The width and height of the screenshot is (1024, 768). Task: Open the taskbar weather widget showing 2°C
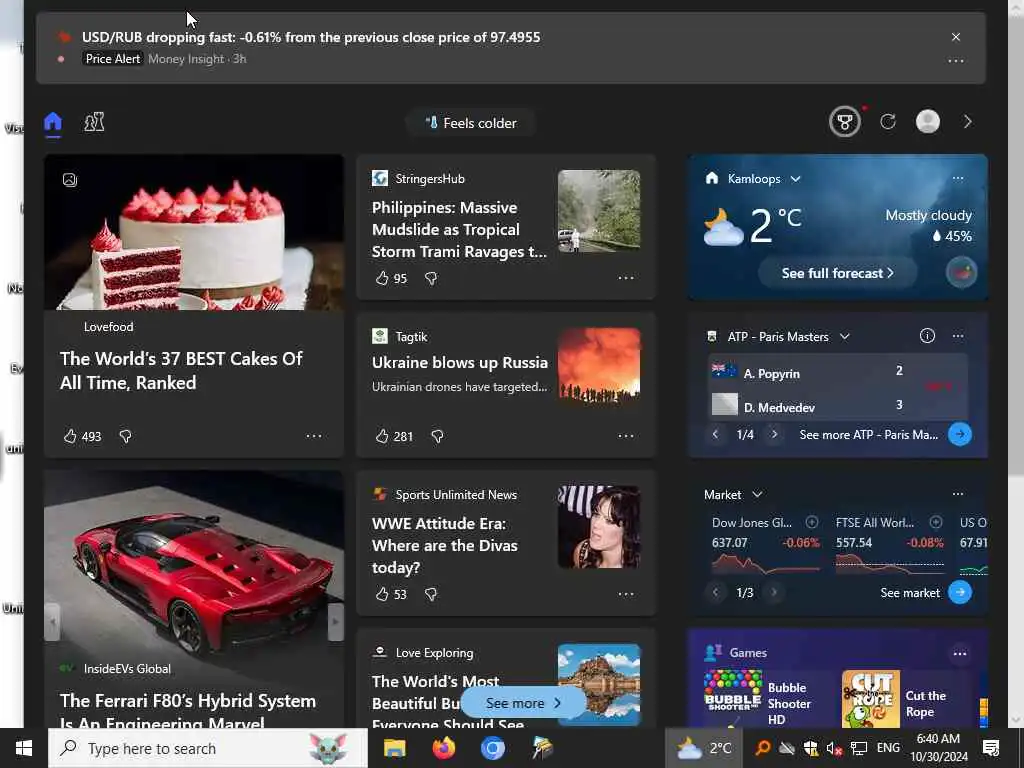point(704,748)
